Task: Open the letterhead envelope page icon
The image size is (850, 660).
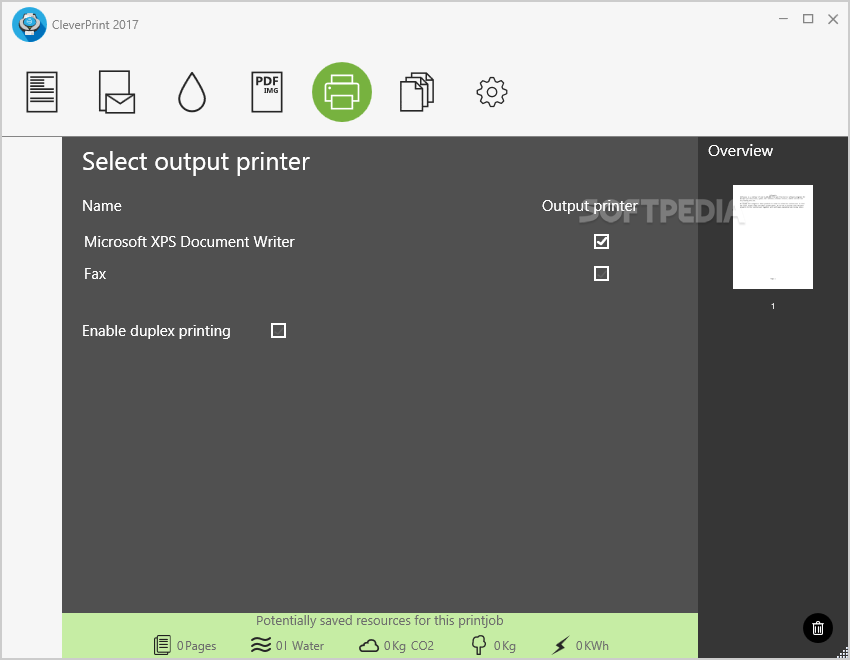Action: 117,92
